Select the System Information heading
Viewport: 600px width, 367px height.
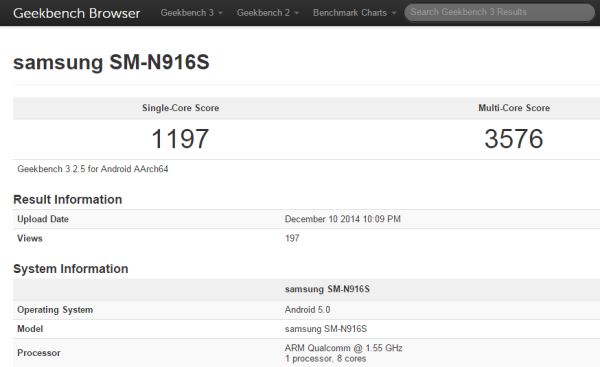pyautogui.click(x=71, y=269)
